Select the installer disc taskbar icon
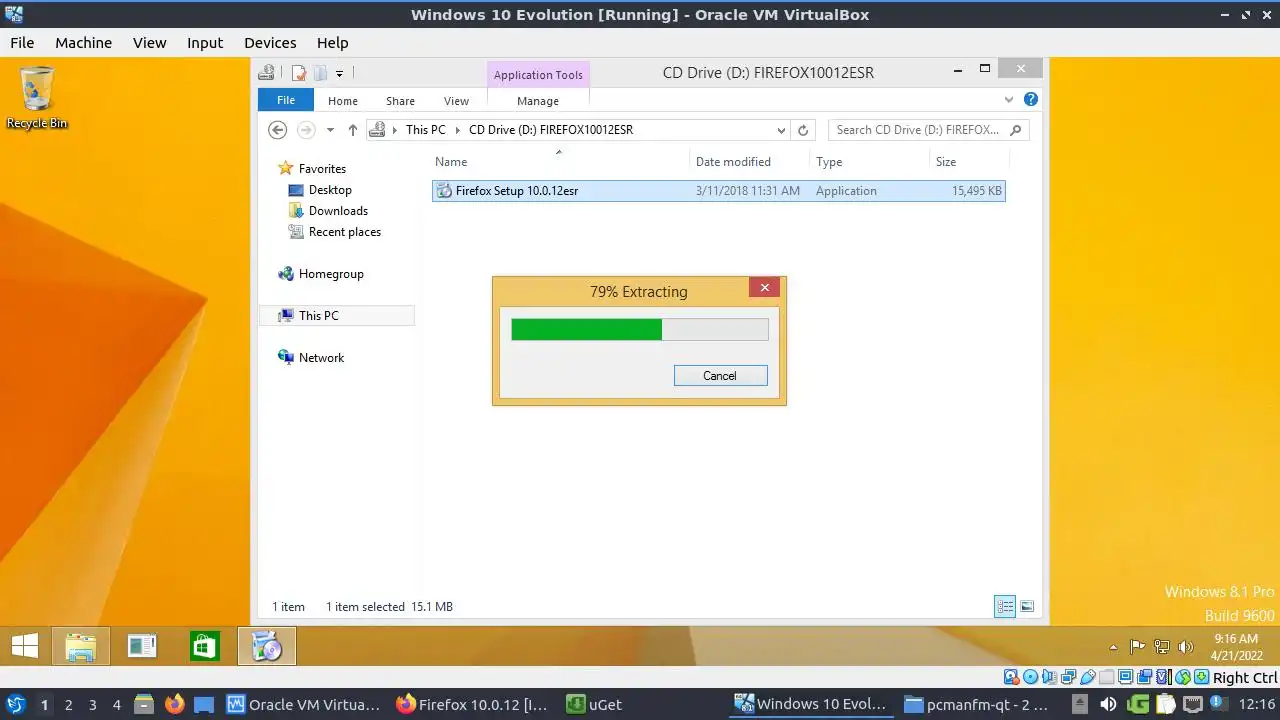Screen dimensions: 1280x720 pyautogui.click(x=267, y=646)
